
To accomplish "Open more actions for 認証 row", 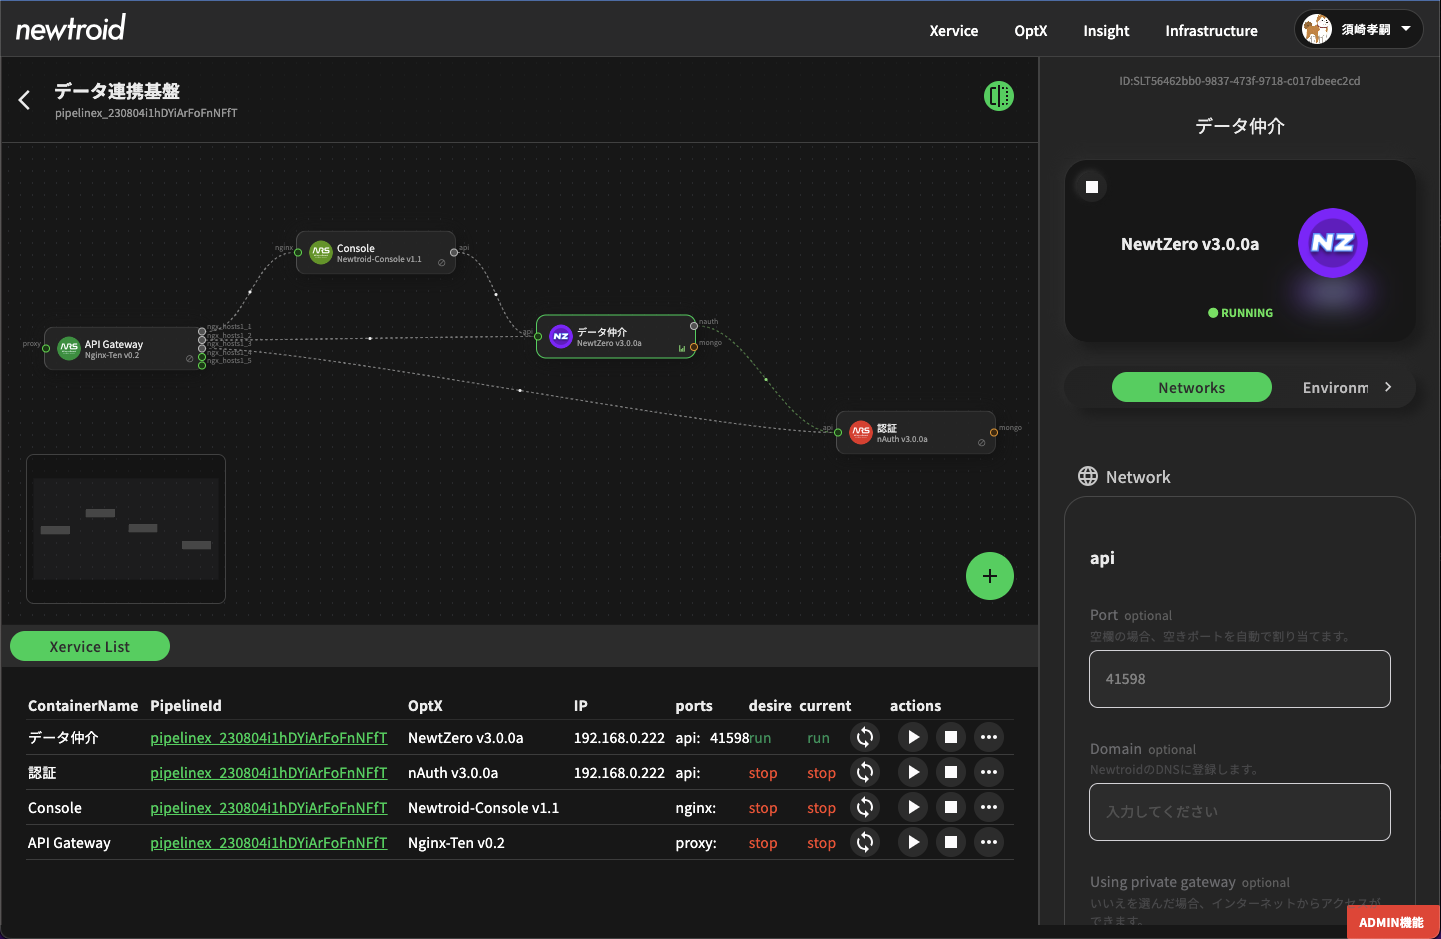I will point(989,772).
